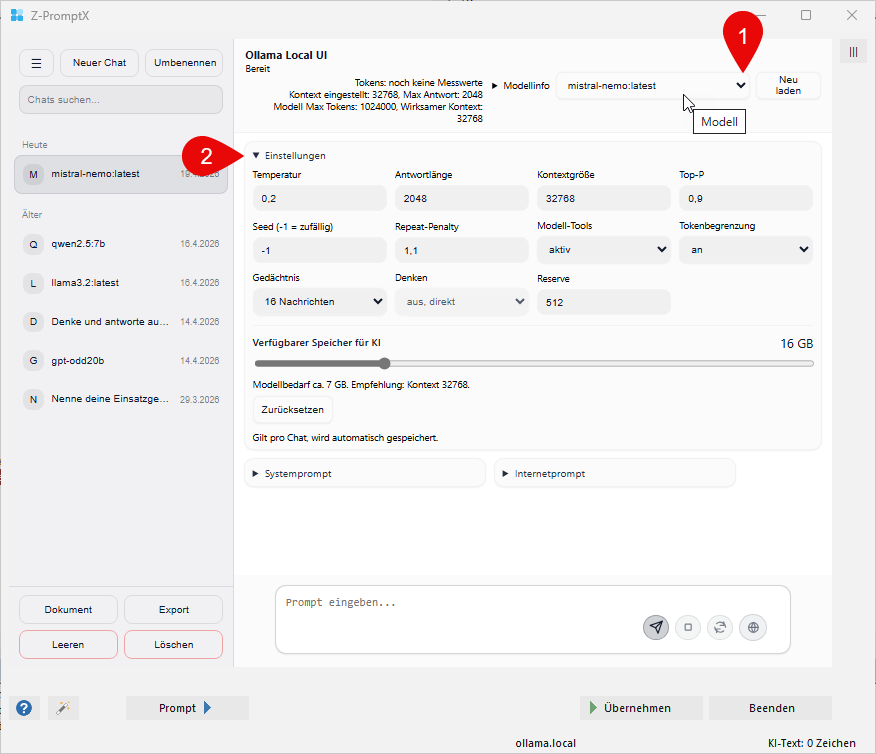Viewport: 876px width, 754px height.
Task: Open the Modell-Tools dropdown set to aktiv
Action: tap(603, 249)
